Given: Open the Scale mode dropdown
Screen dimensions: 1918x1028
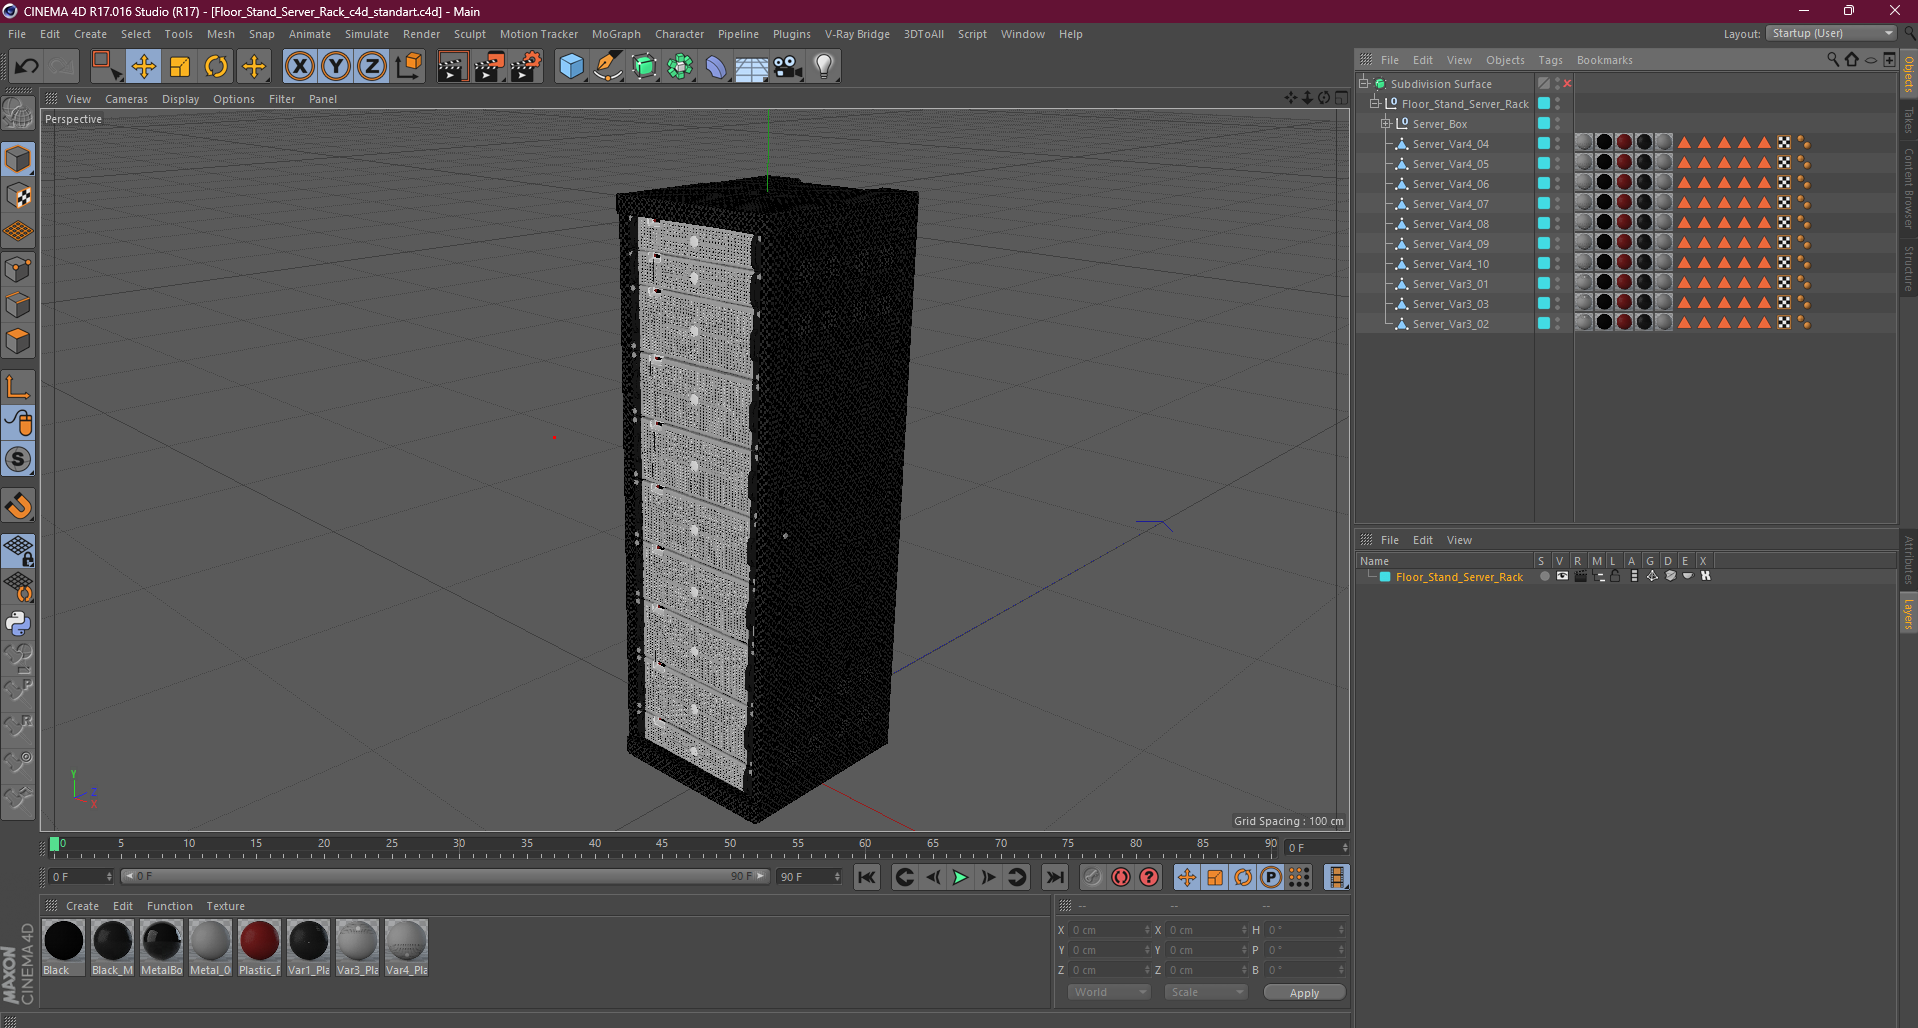Looking at the screenshot, I should [1206, 992].
